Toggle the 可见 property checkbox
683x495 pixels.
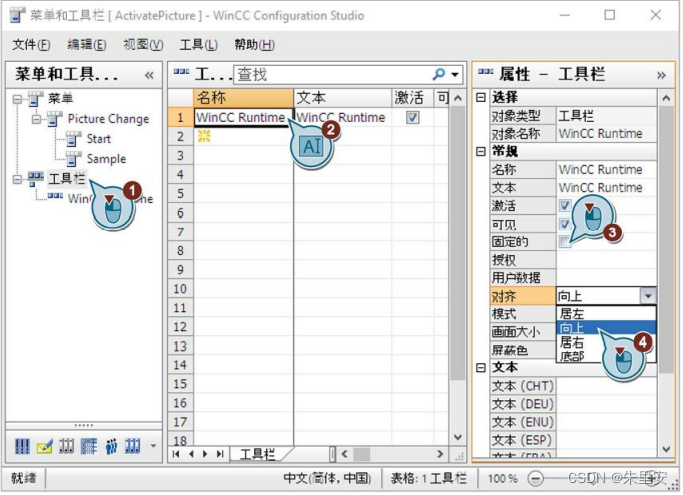click(565, 224)
